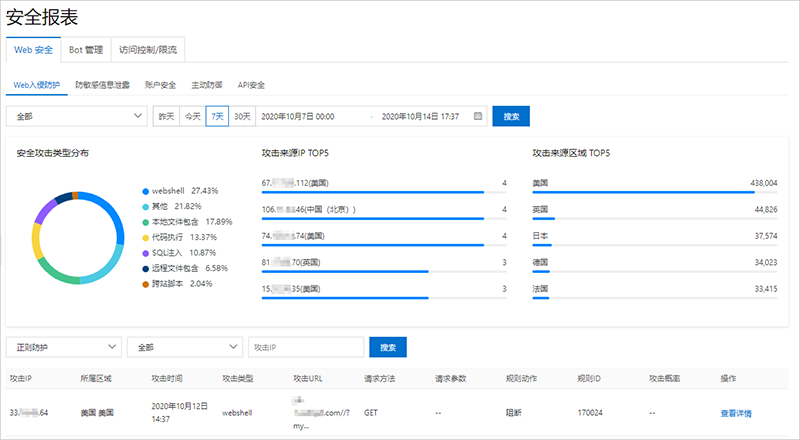Focus the 攻击IP search input

pyautogui.click(x=306, y=347)
